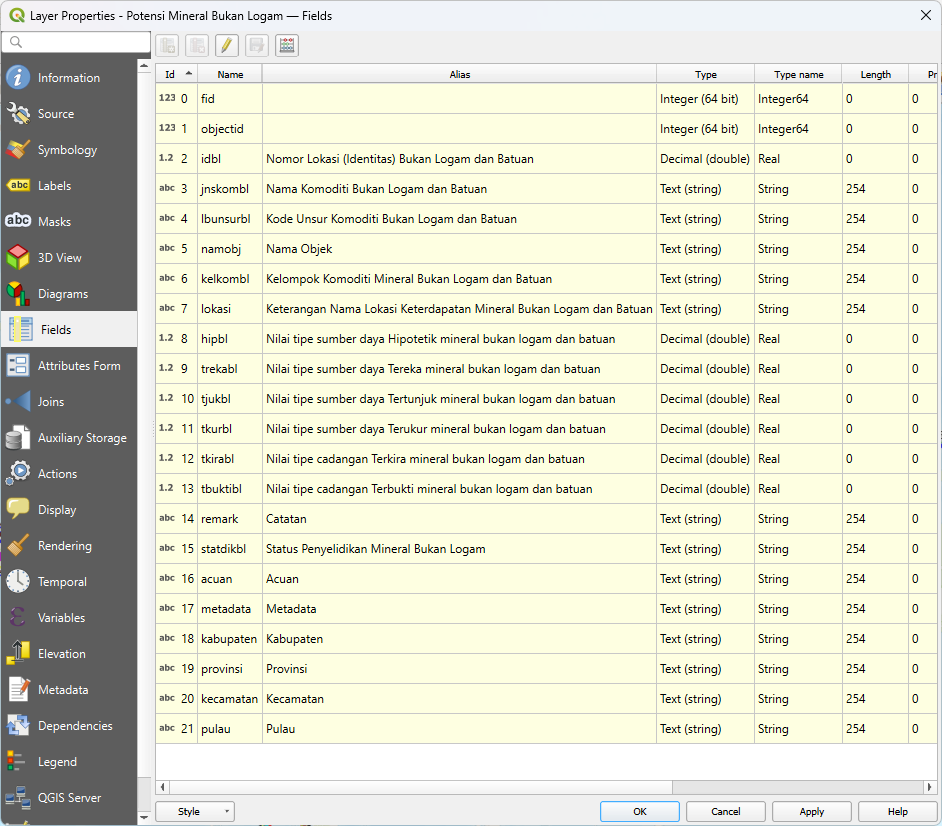
Task: Select the kabupaten field row name
Action: pyautogui.click(x=229, y=639)
